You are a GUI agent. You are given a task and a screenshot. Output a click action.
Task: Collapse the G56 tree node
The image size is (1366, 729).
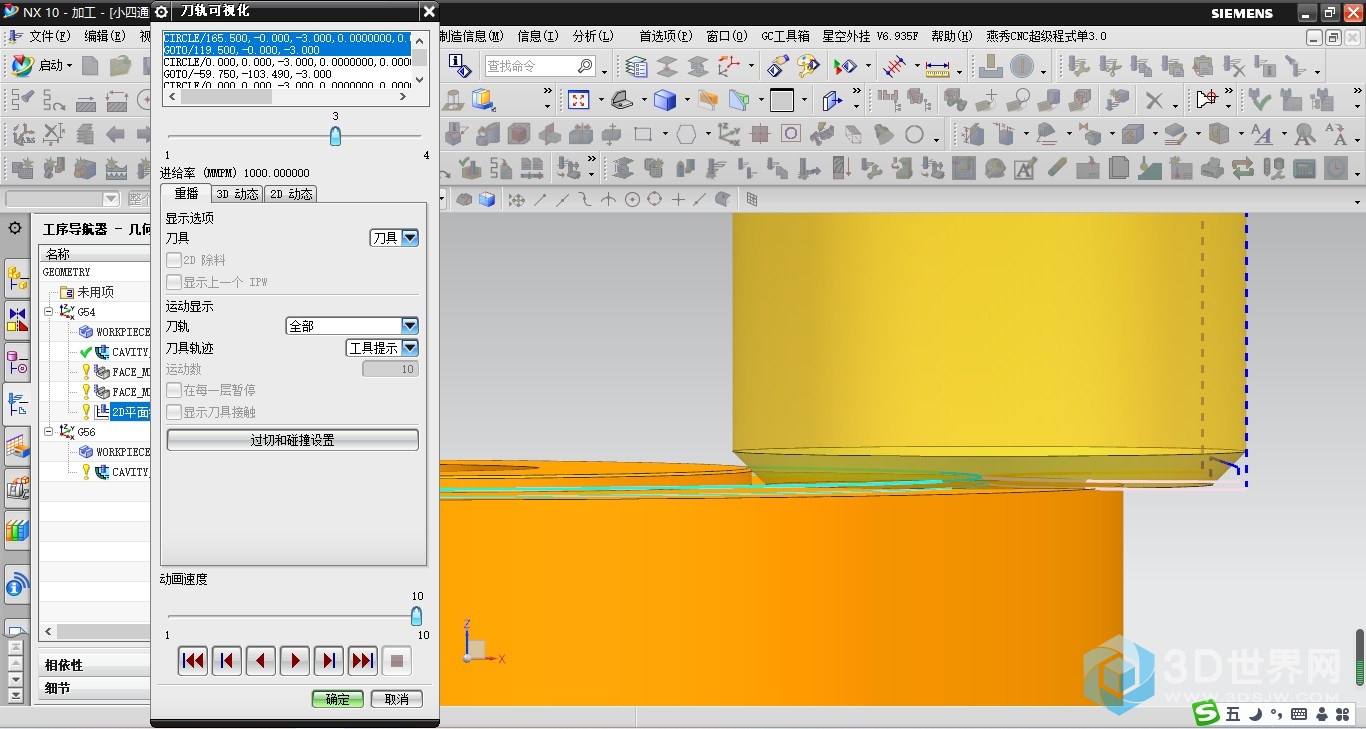(49, 432)
